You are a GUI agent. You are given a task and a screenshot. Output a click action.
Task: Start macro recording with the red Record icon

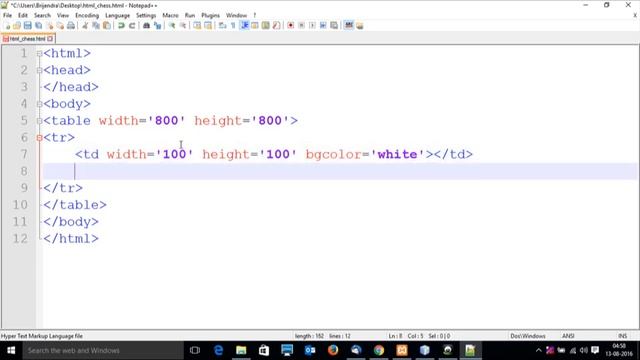[x=291, y=25]
